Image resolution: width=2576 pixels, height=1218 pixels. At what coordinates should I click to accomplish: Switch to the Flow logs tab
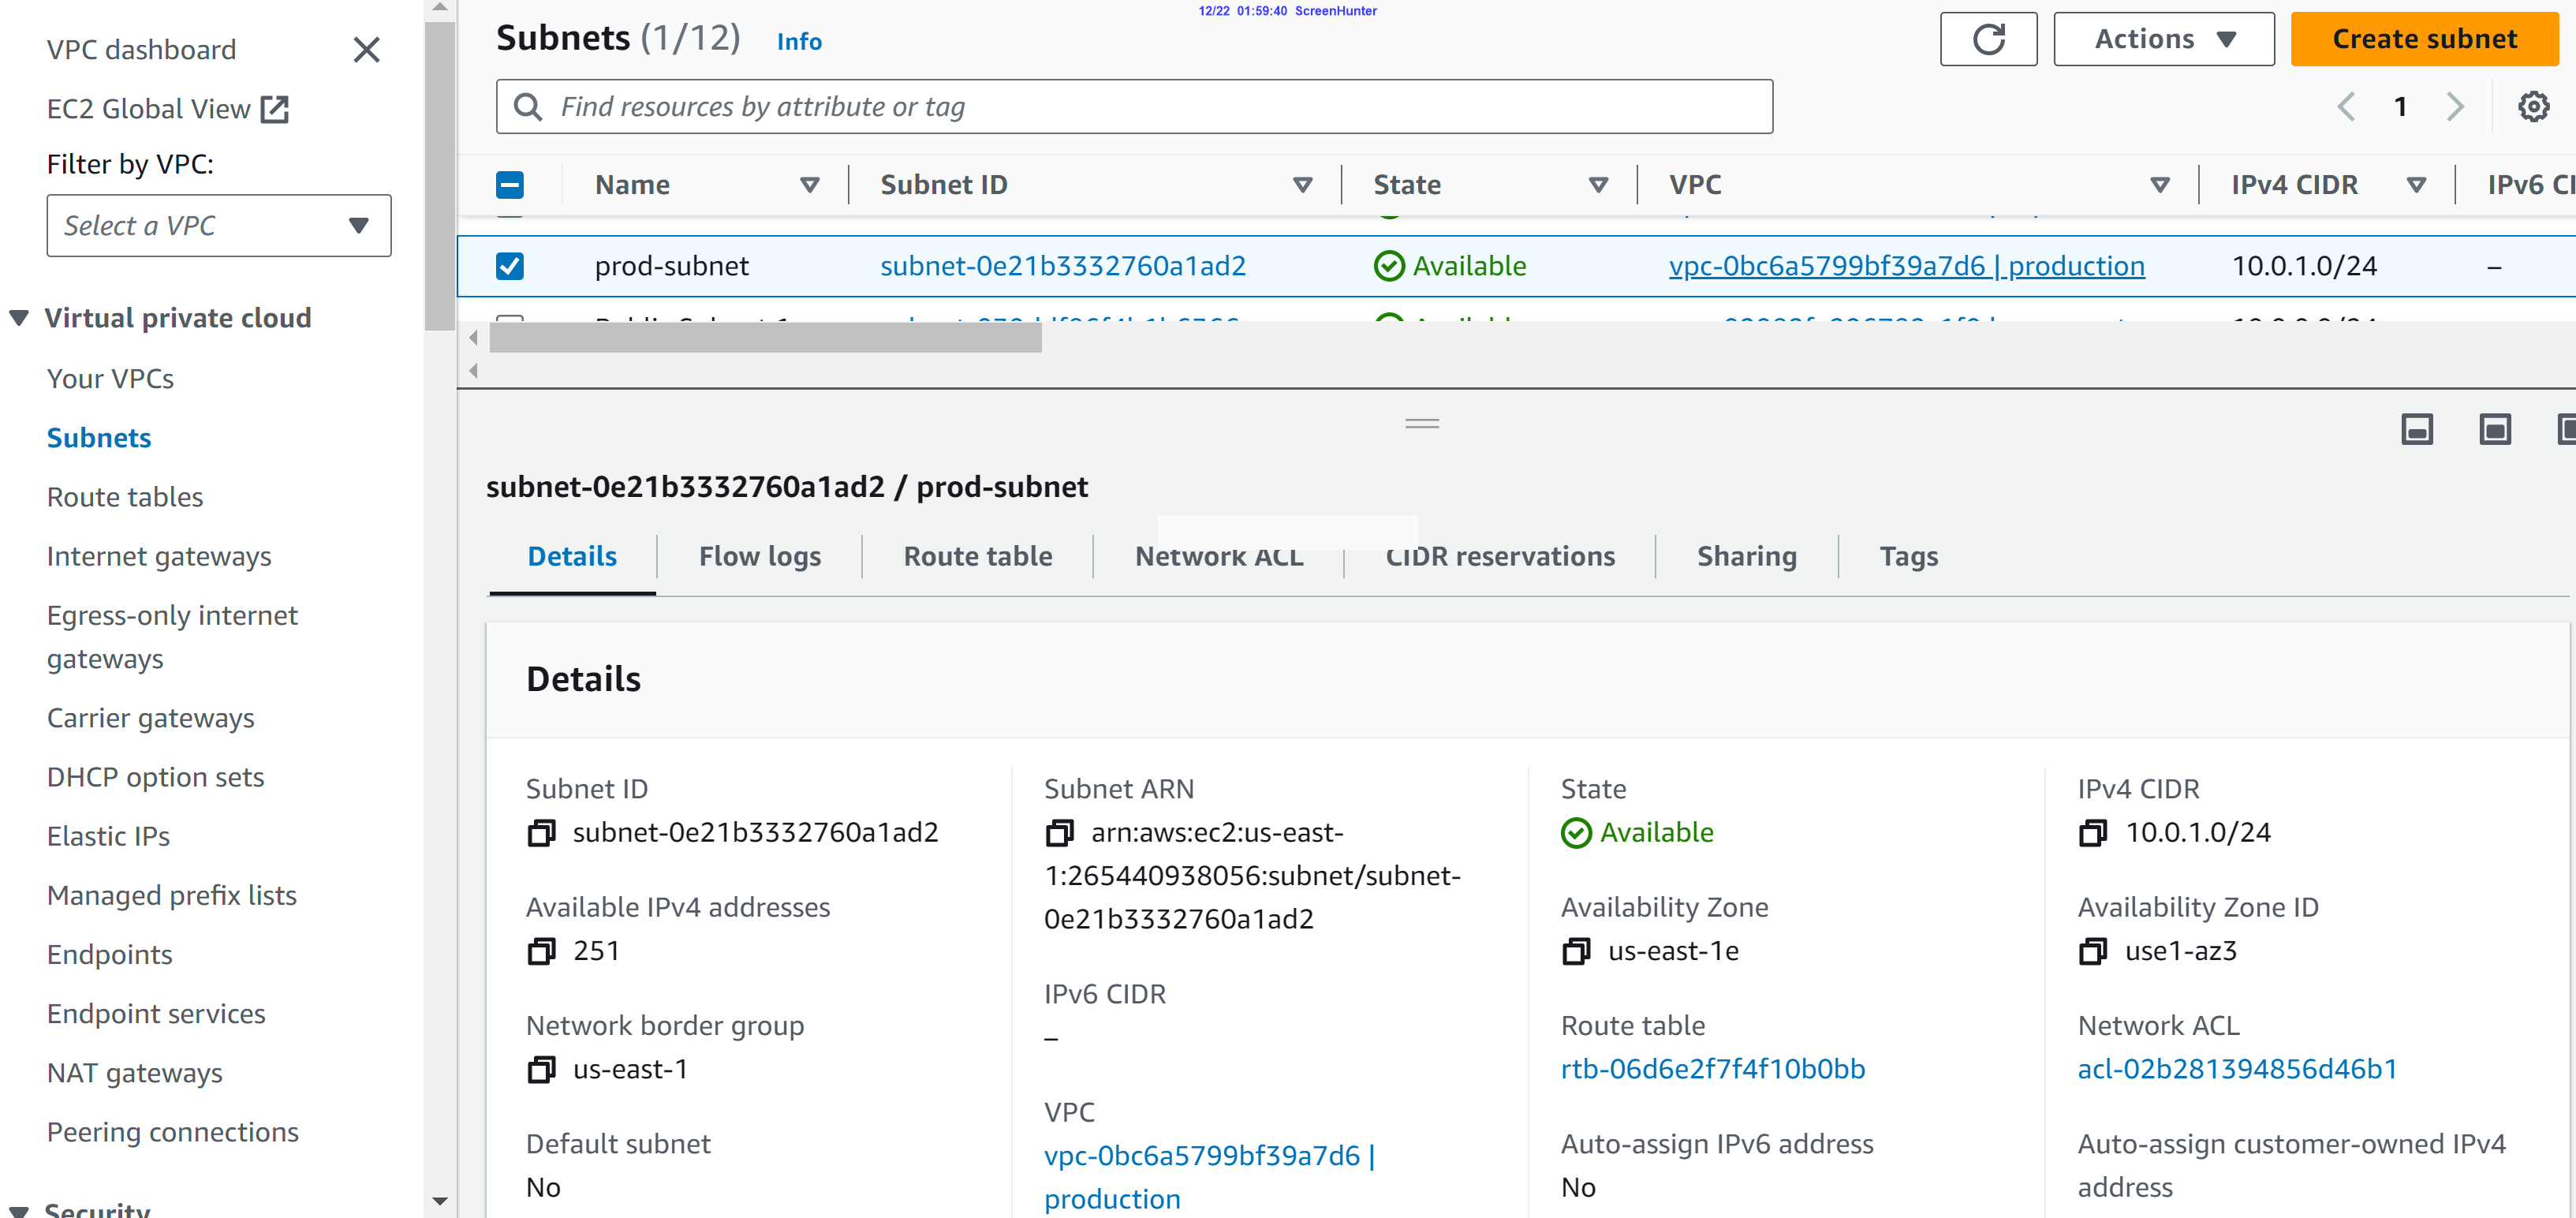click(759, 556)
